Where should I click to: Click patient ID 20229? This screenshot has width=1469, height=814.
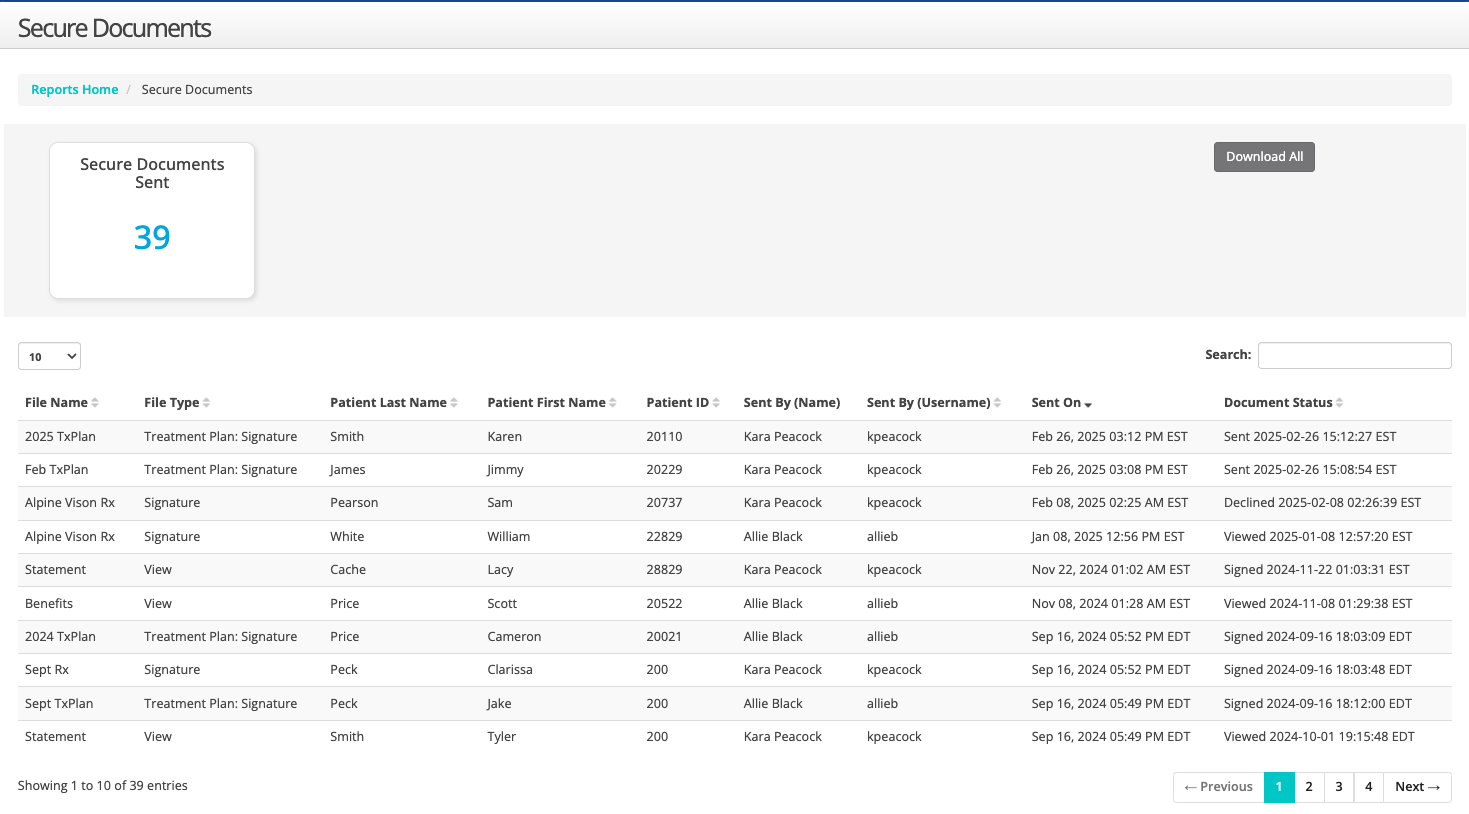click(664, 470)
